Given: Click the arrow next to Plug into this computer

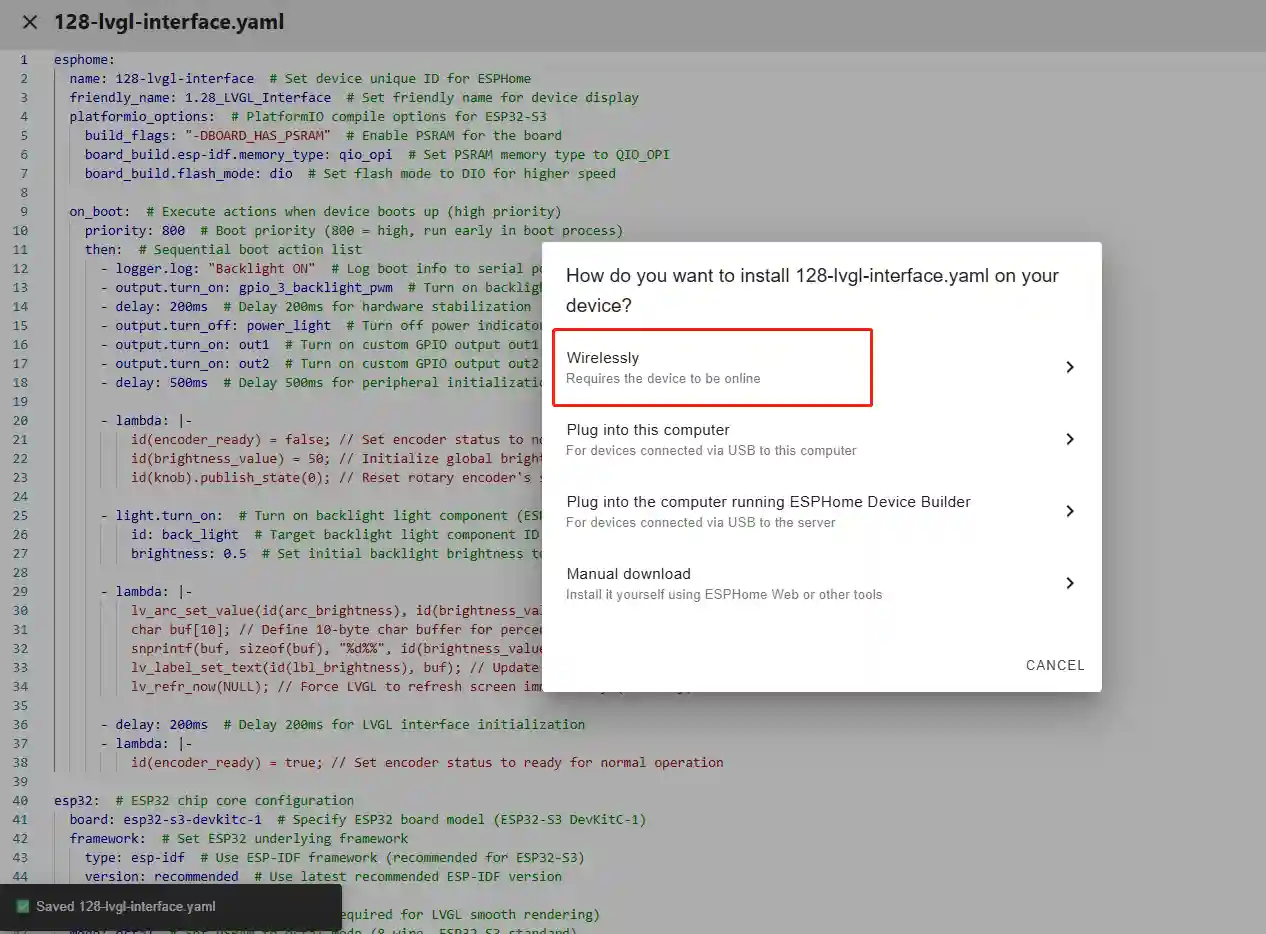Looking at the screenshot, I should pyautogui.click(x=1069, y=439).
